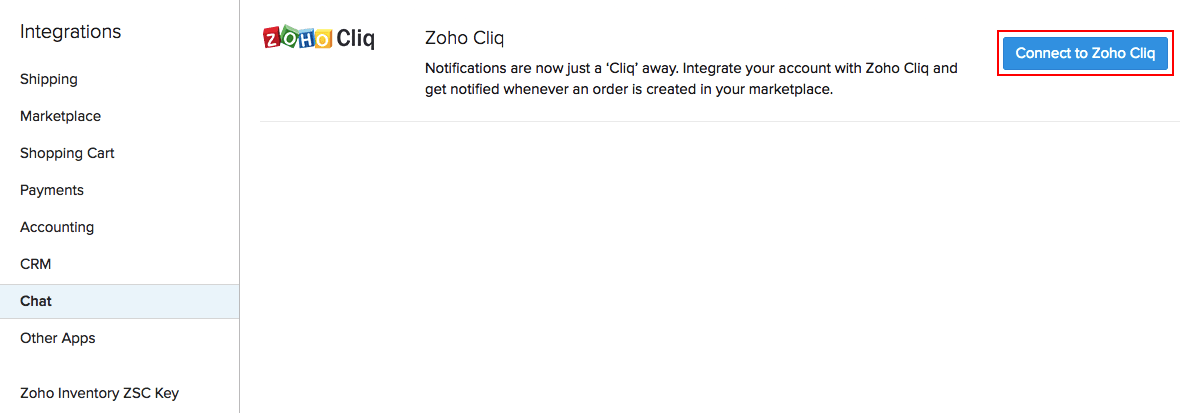Open Other Apps integrations
Viewport: 1180px width, 413px height.
[x=58, y=338]
